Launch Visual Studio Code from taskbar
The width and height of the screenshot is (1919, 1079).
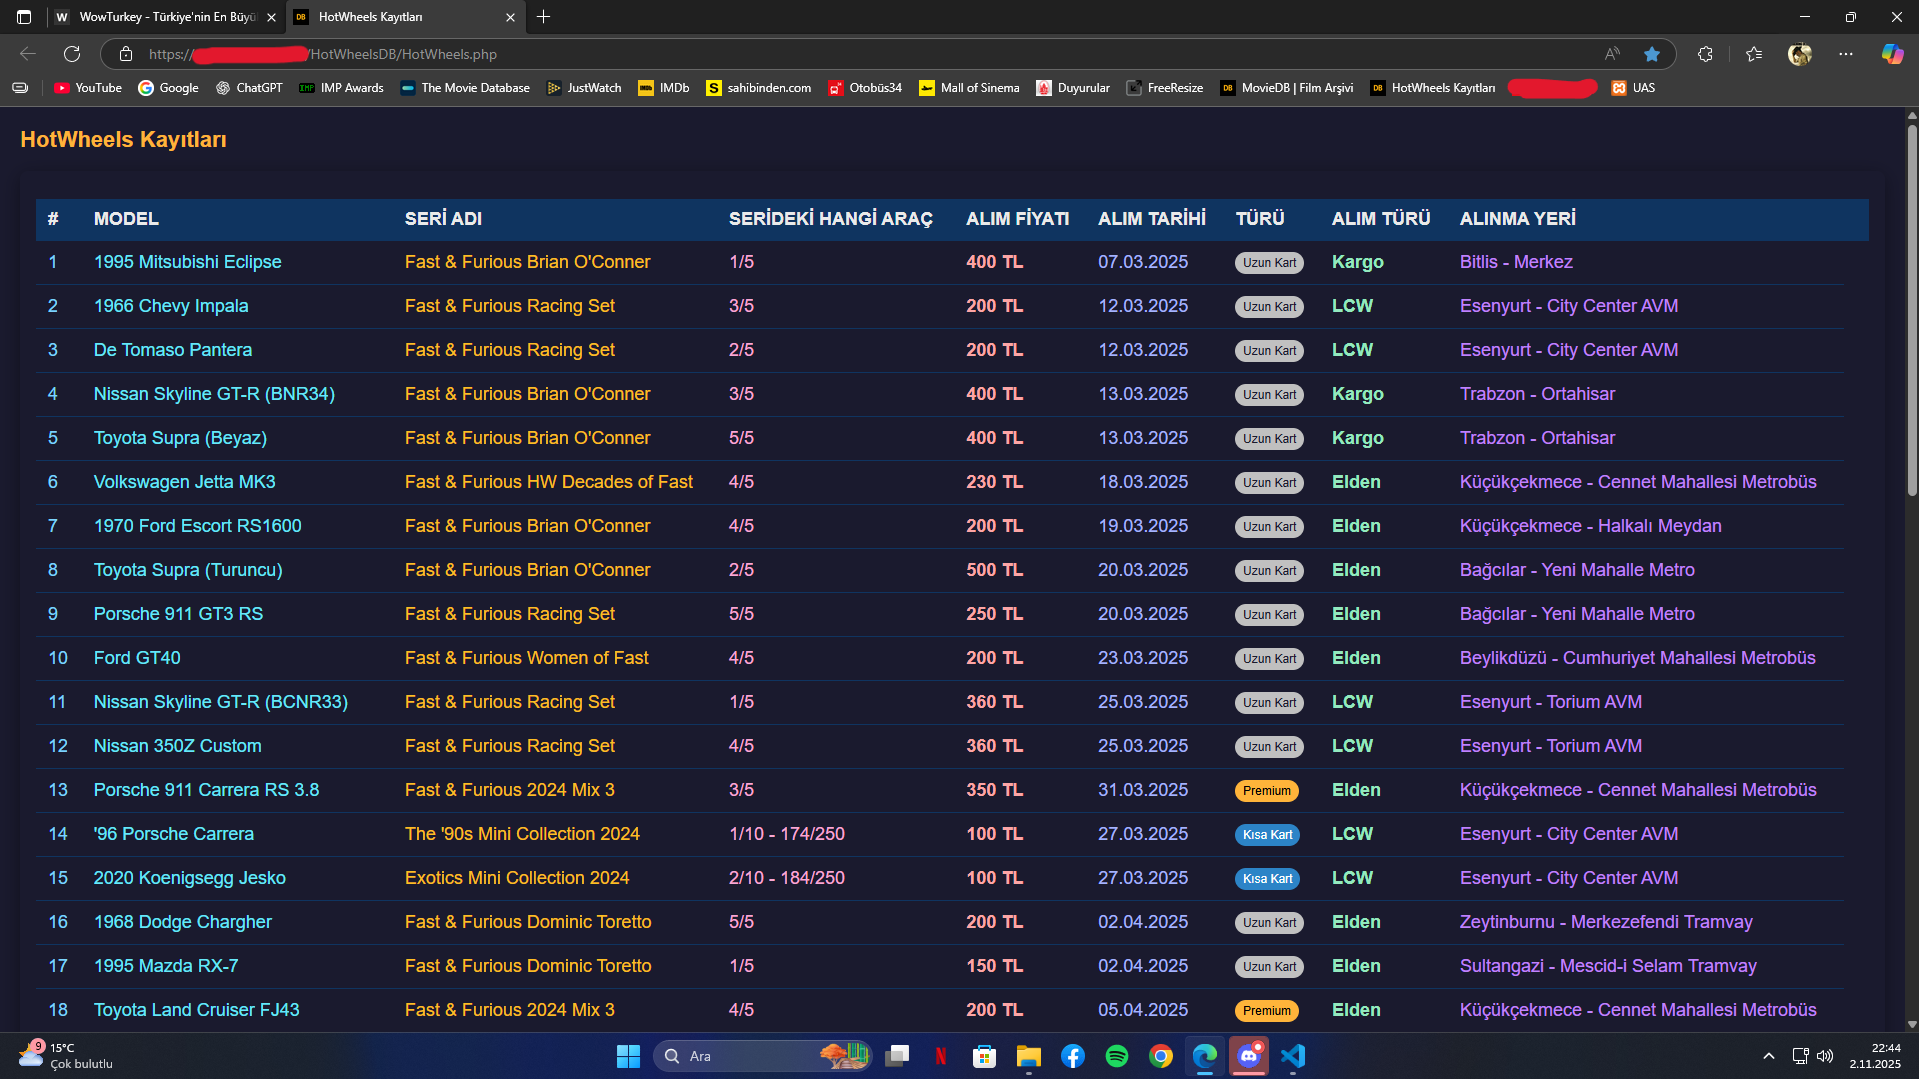coord(1293,1056)
